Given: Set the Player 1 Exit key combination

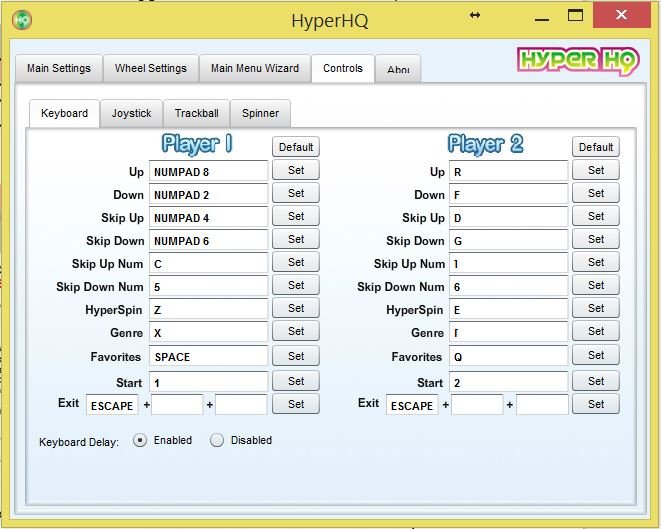Looking at the screenshot, I should pyautogui.click(x=296, y=404).
